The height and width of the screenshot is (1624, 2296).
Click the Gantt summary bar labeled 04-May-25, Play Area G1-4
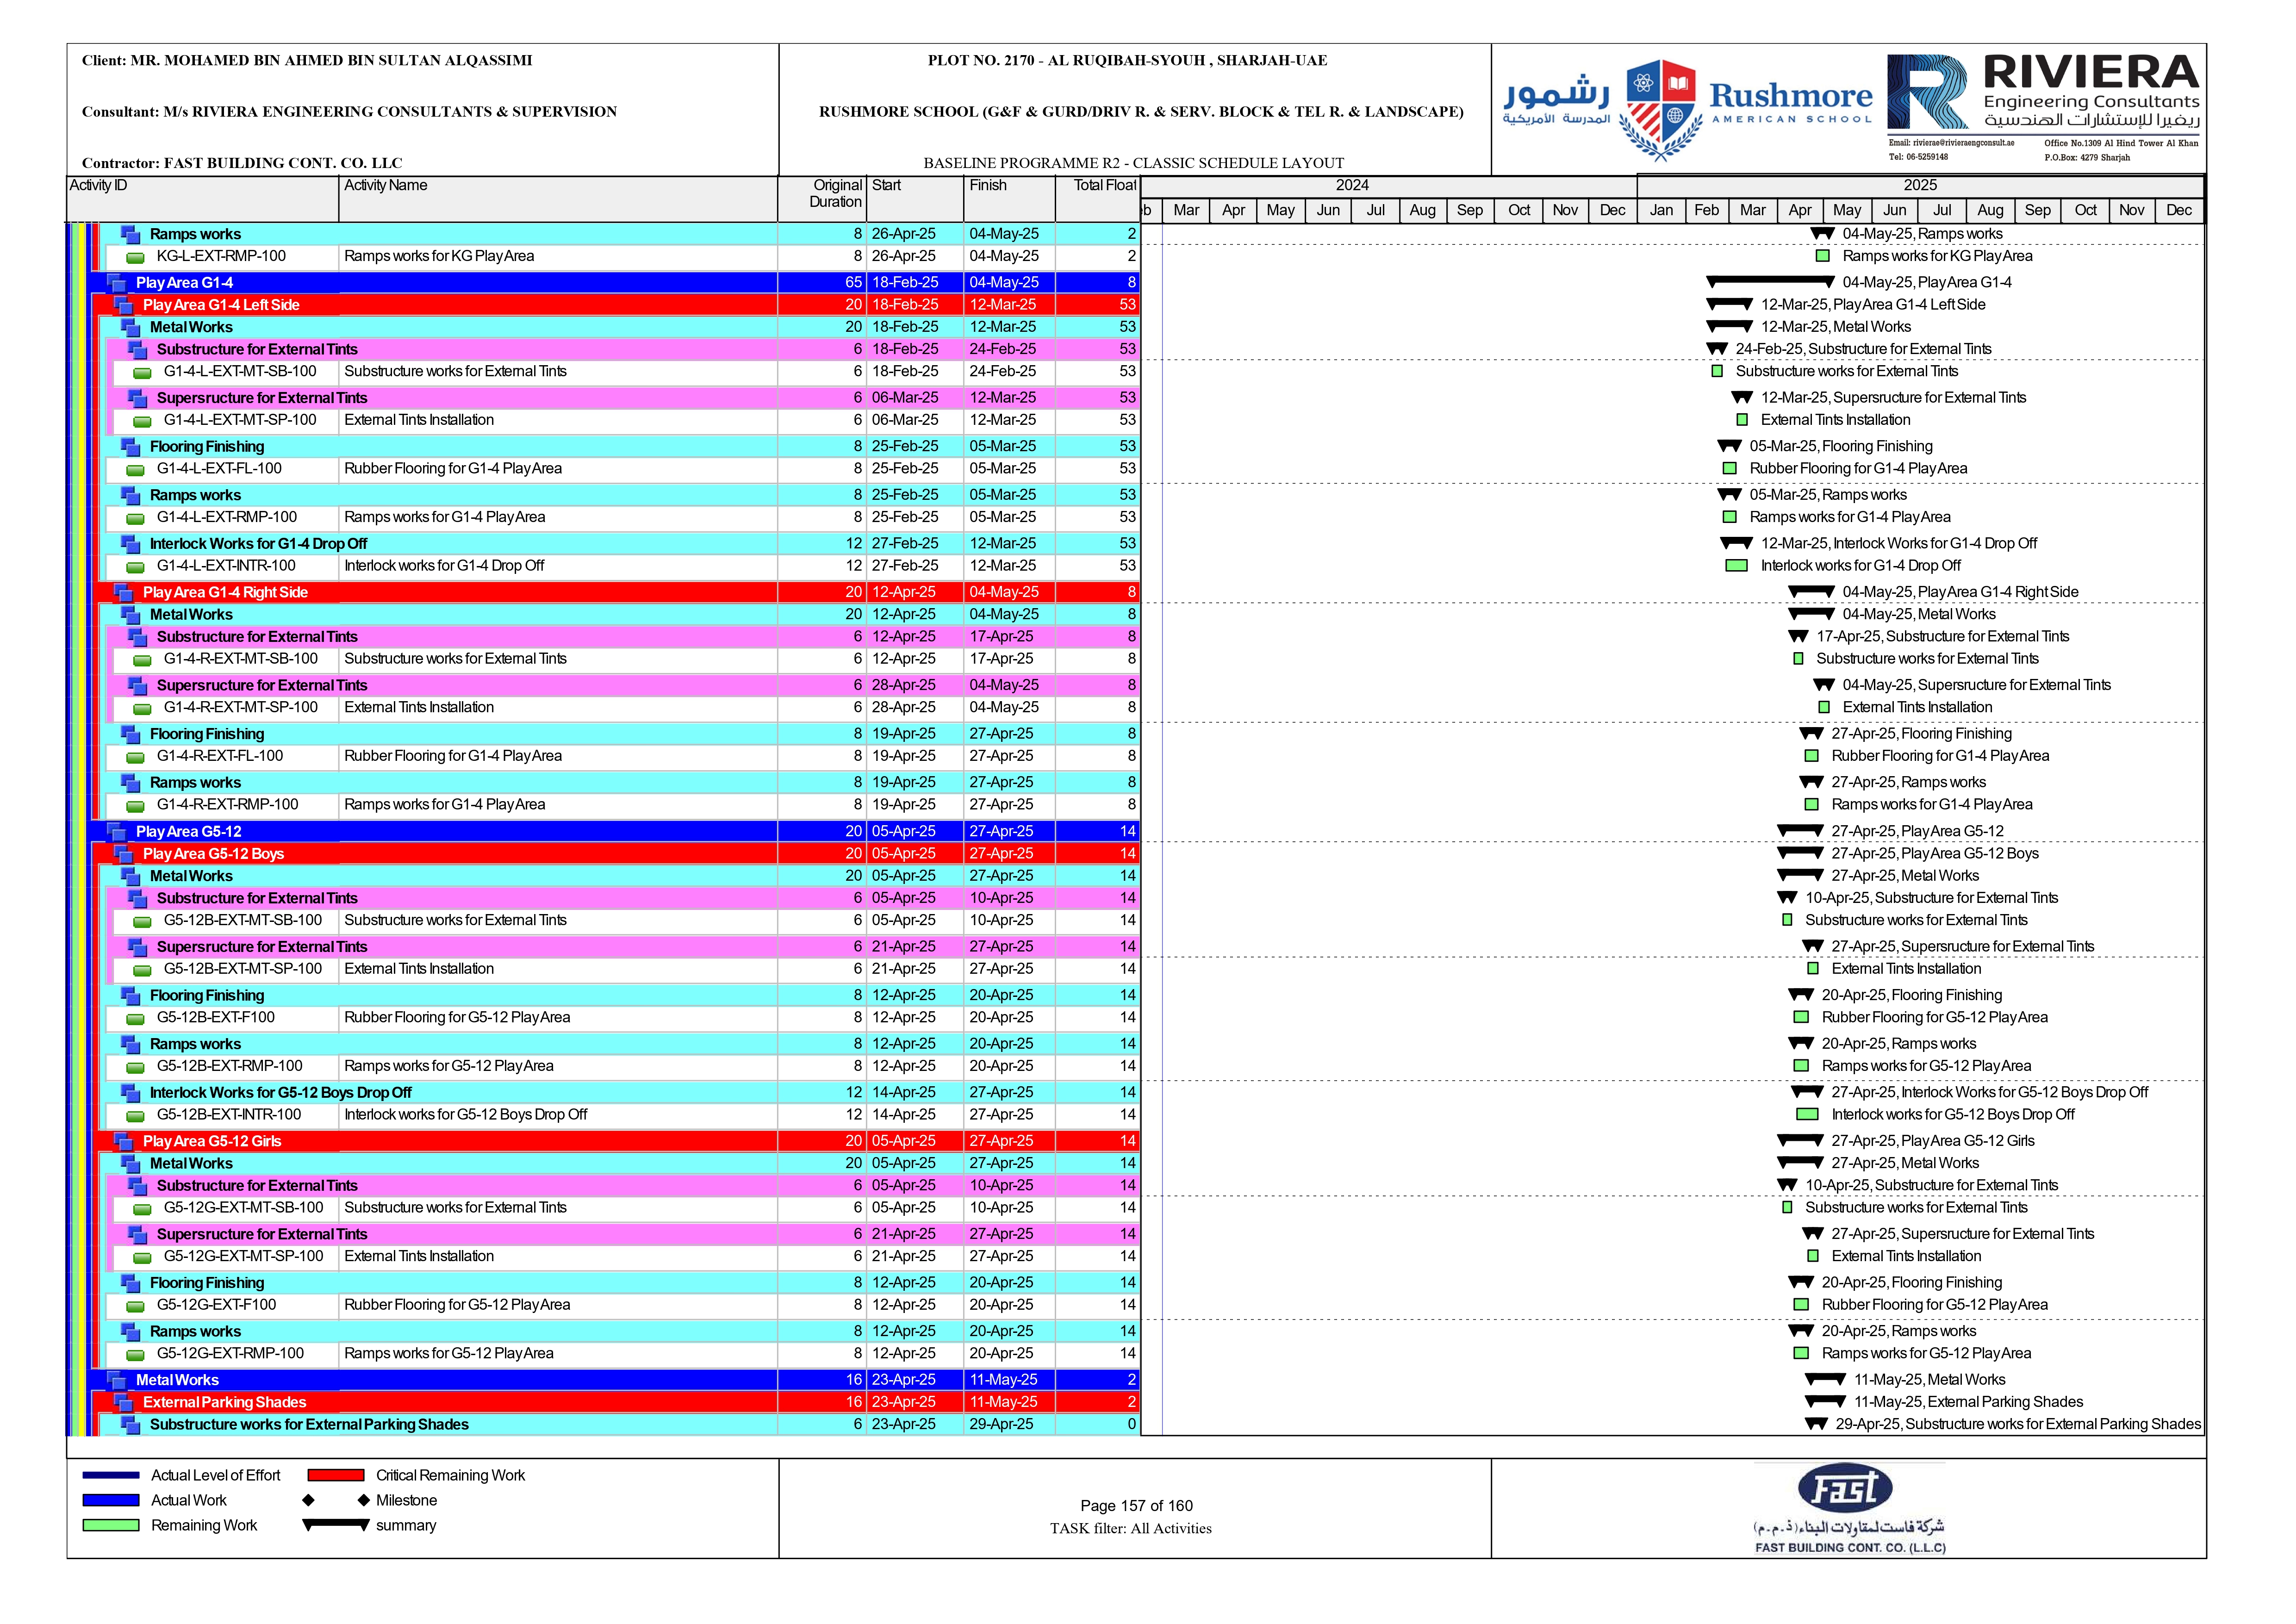(x=1770, y=283)
